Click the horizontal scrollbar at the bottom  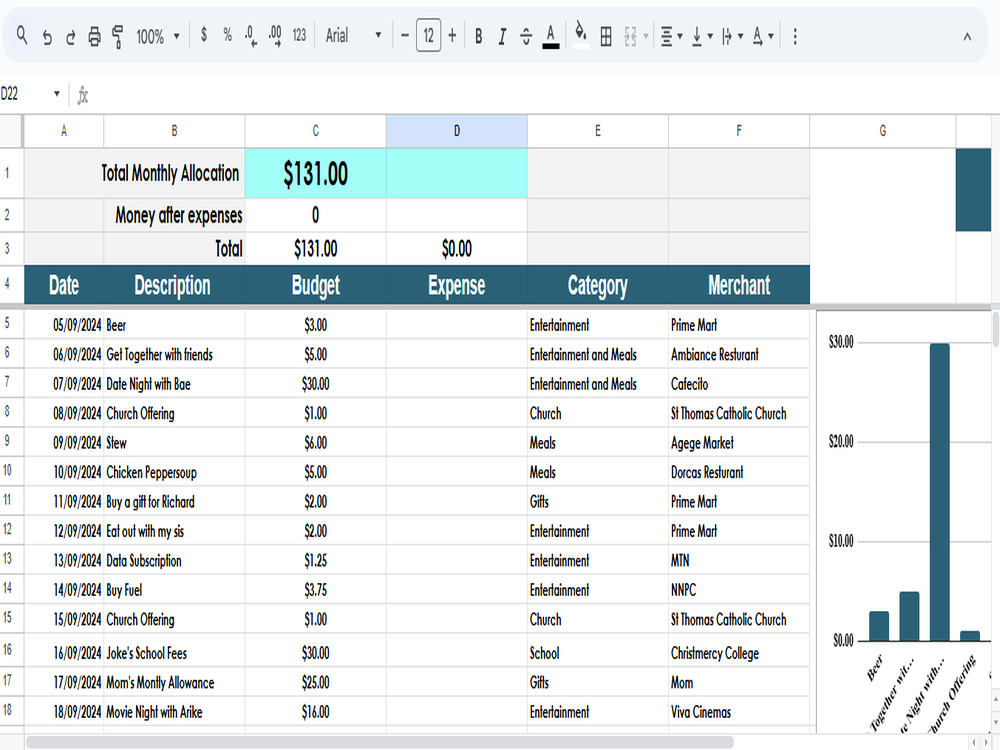click(x=379, y=742)
